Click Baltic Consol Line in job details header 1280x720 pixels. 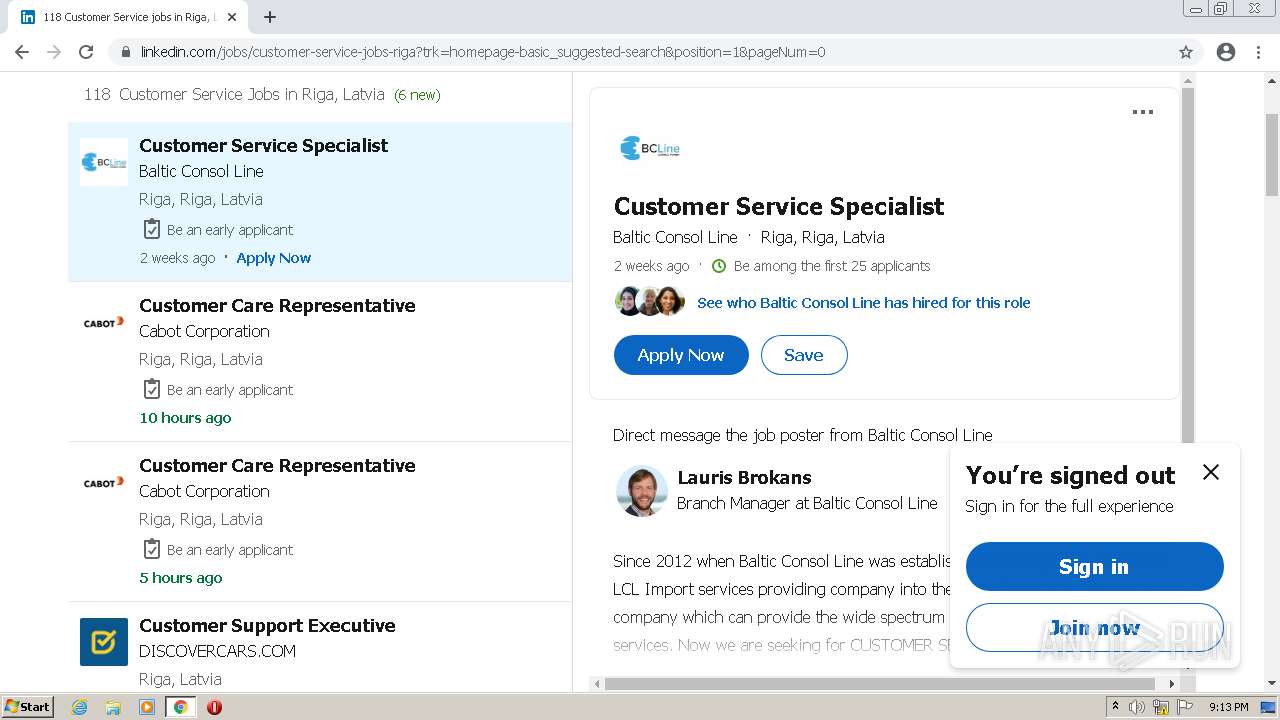pos(675,238)
